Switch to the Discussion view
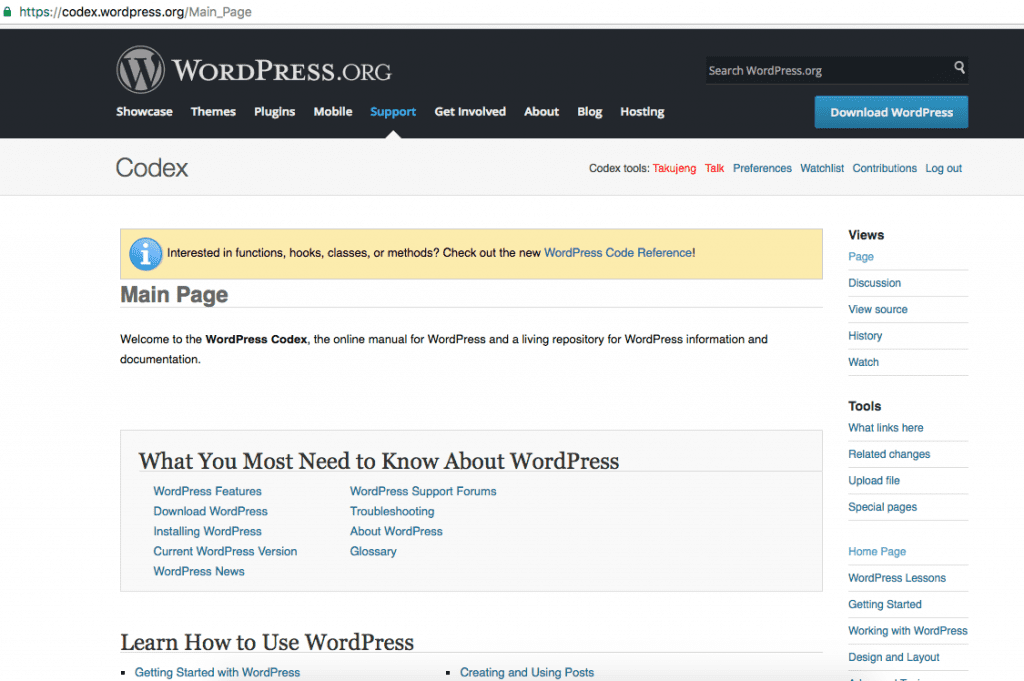The width and height of the screenshot is (1024, 681). coord(874,283)
